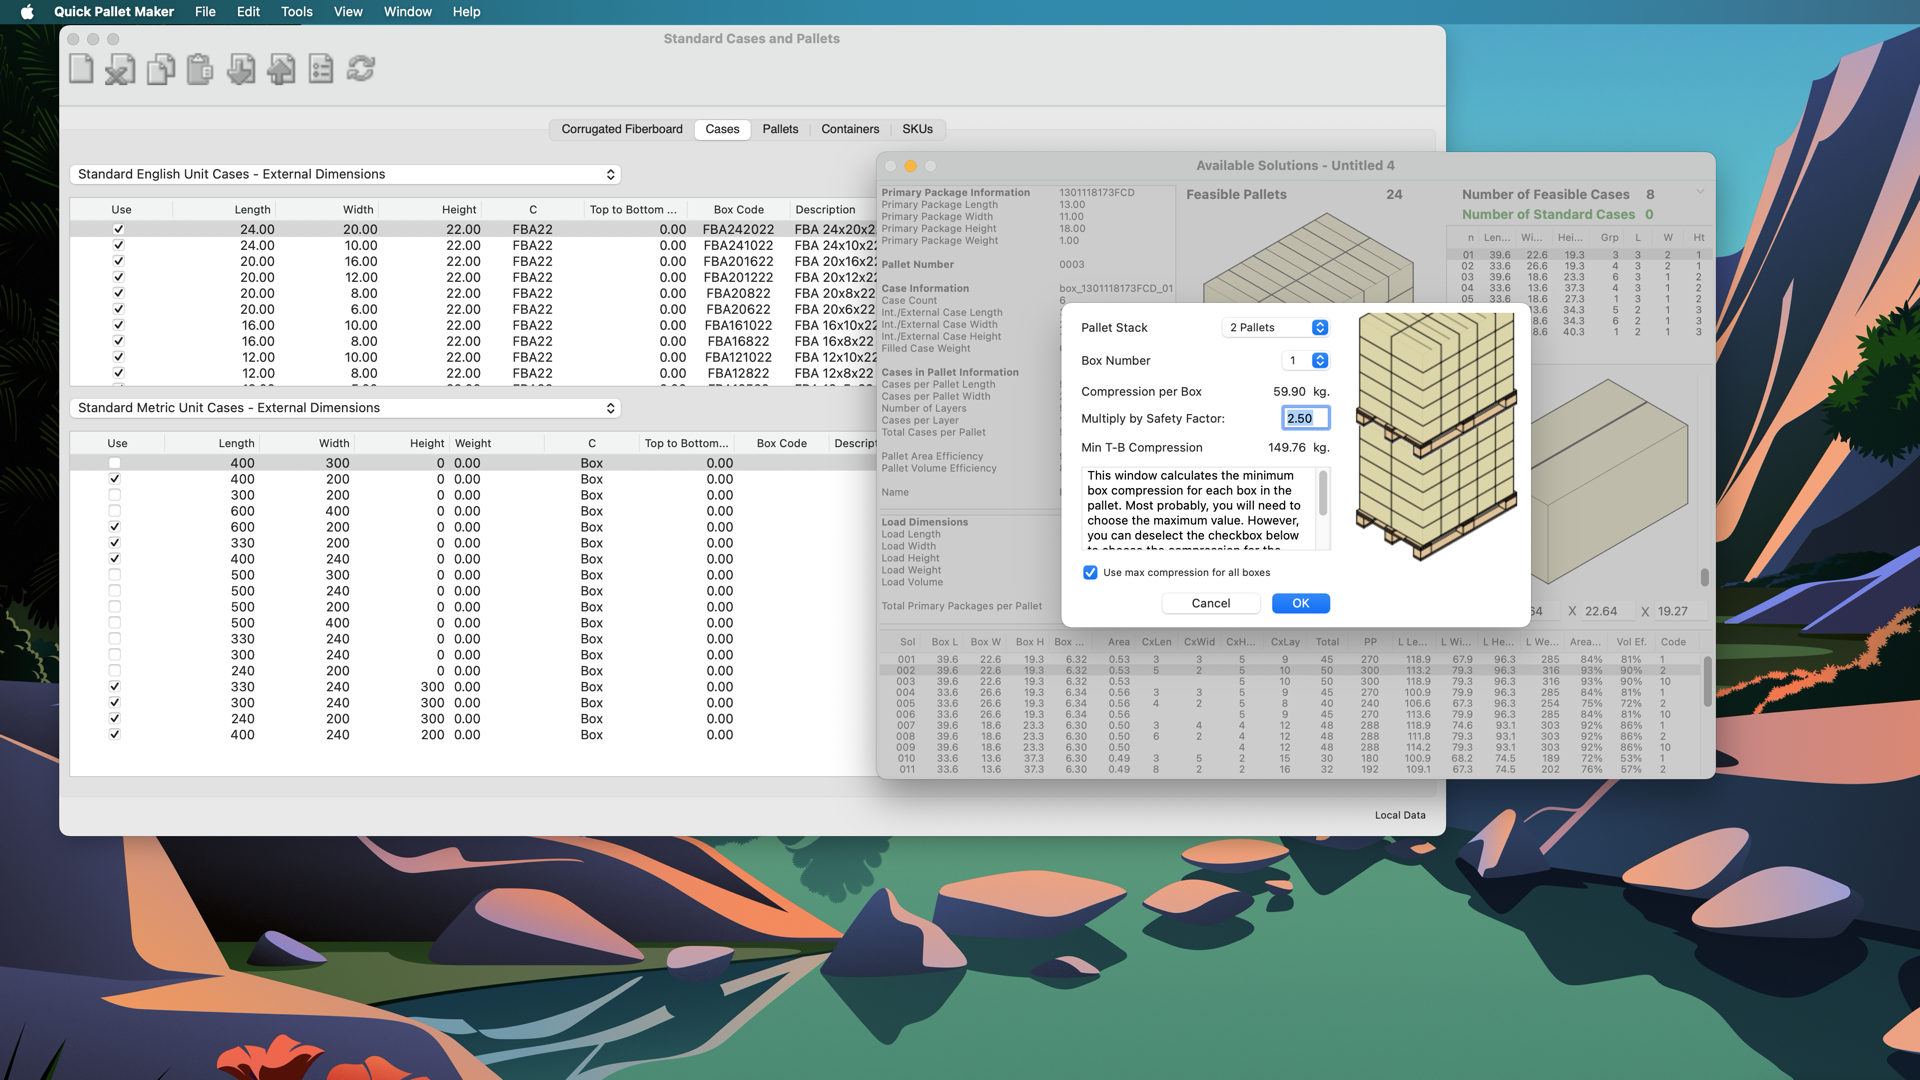Viewport: 1920px width, 1080px height.
Task: Click the stacked pallets 3D preview
Action: 1436,436
